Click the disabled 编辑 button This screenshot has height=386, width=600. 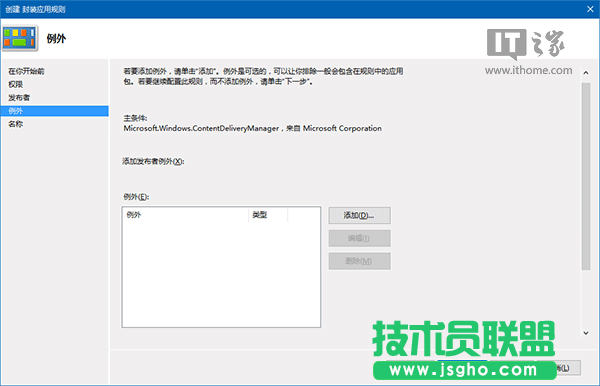point(359,238)
